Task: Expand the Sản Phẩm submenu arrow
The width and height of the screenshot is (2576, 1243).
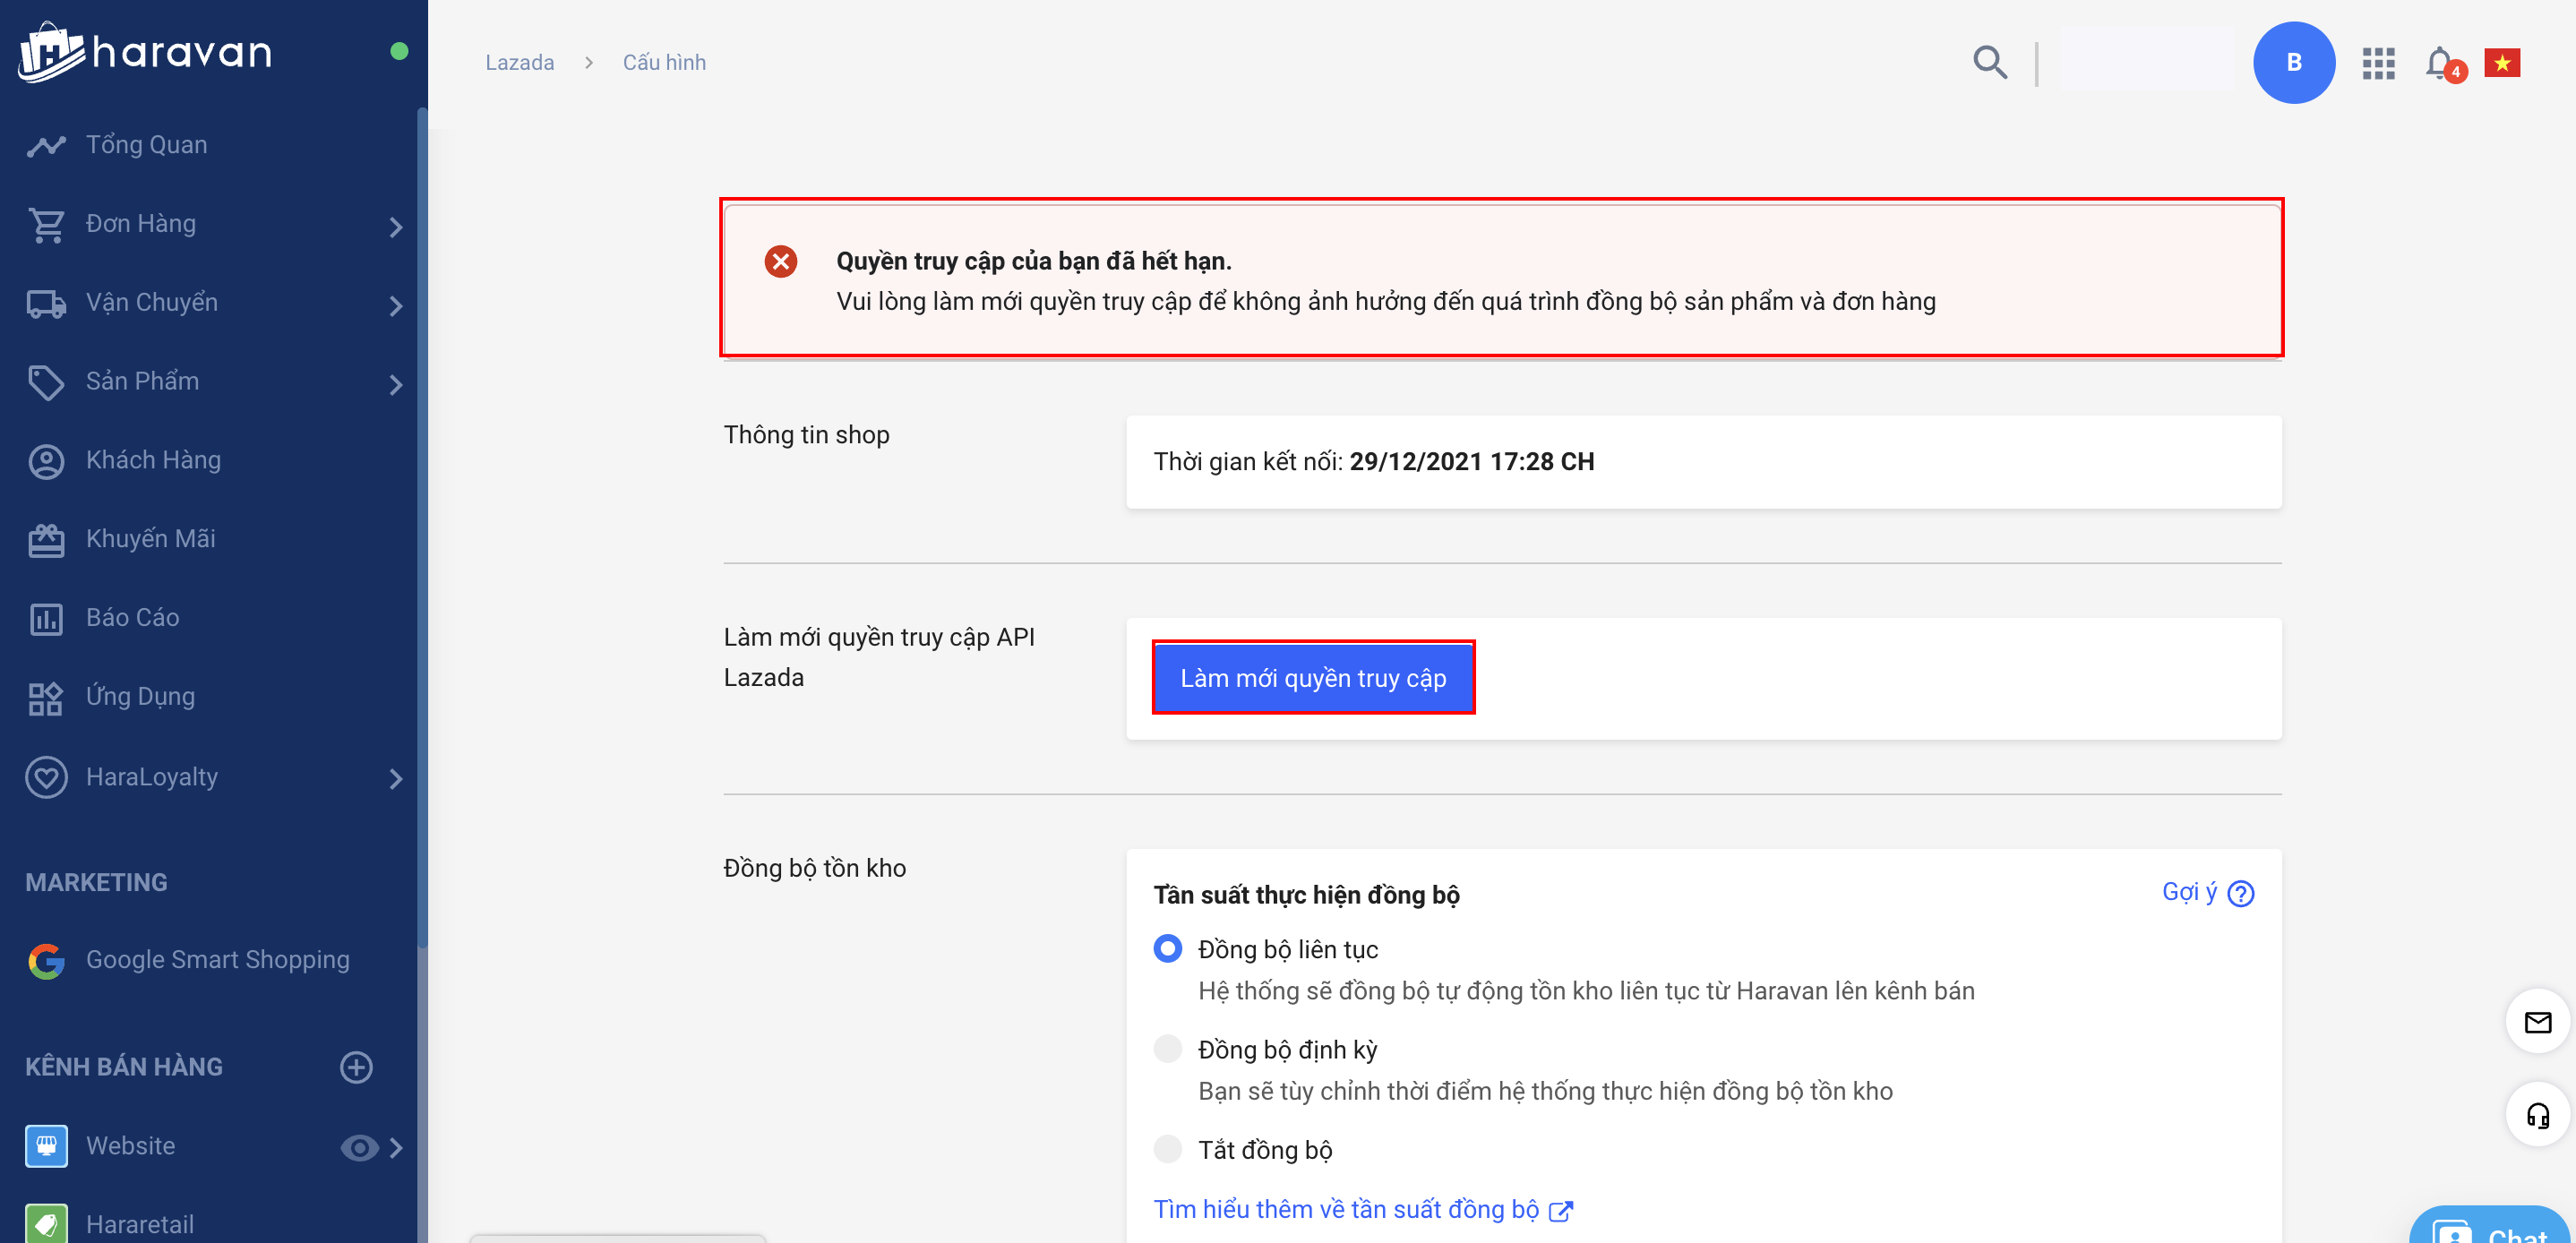Action: pyautogui.click(x=396, y=384)
